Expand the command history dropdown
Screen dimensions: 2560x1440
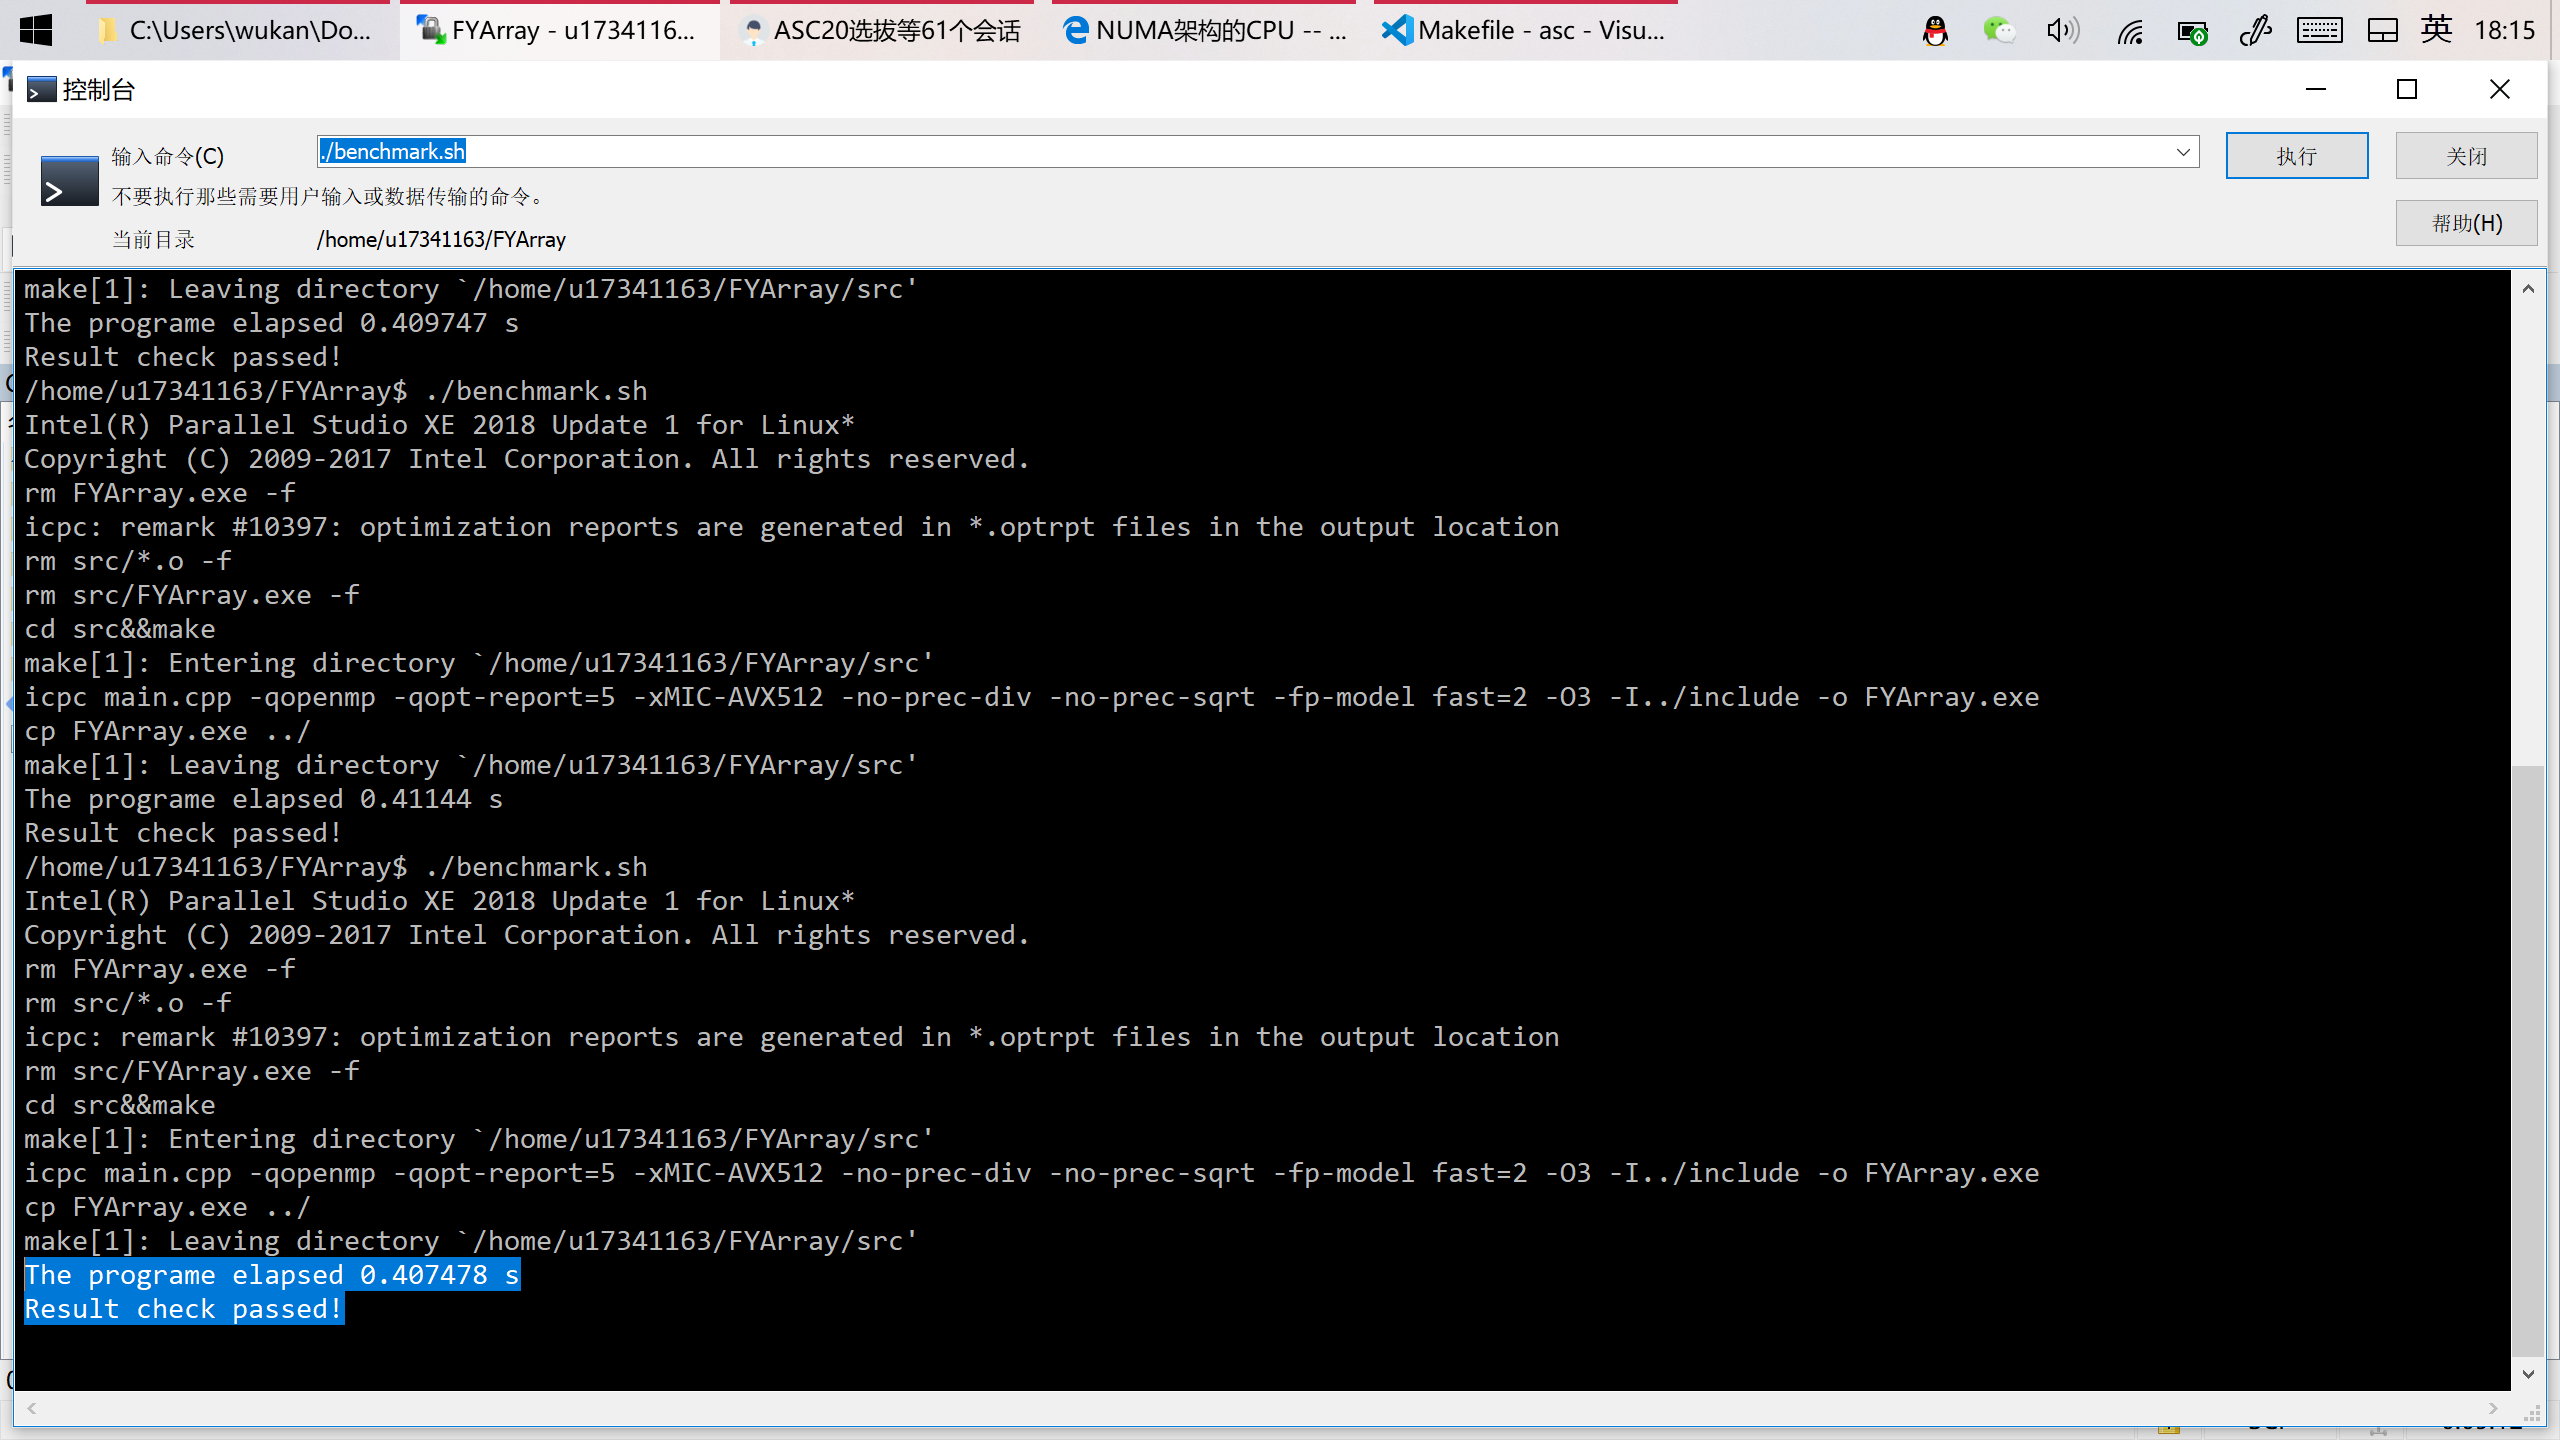(2183, 152)
